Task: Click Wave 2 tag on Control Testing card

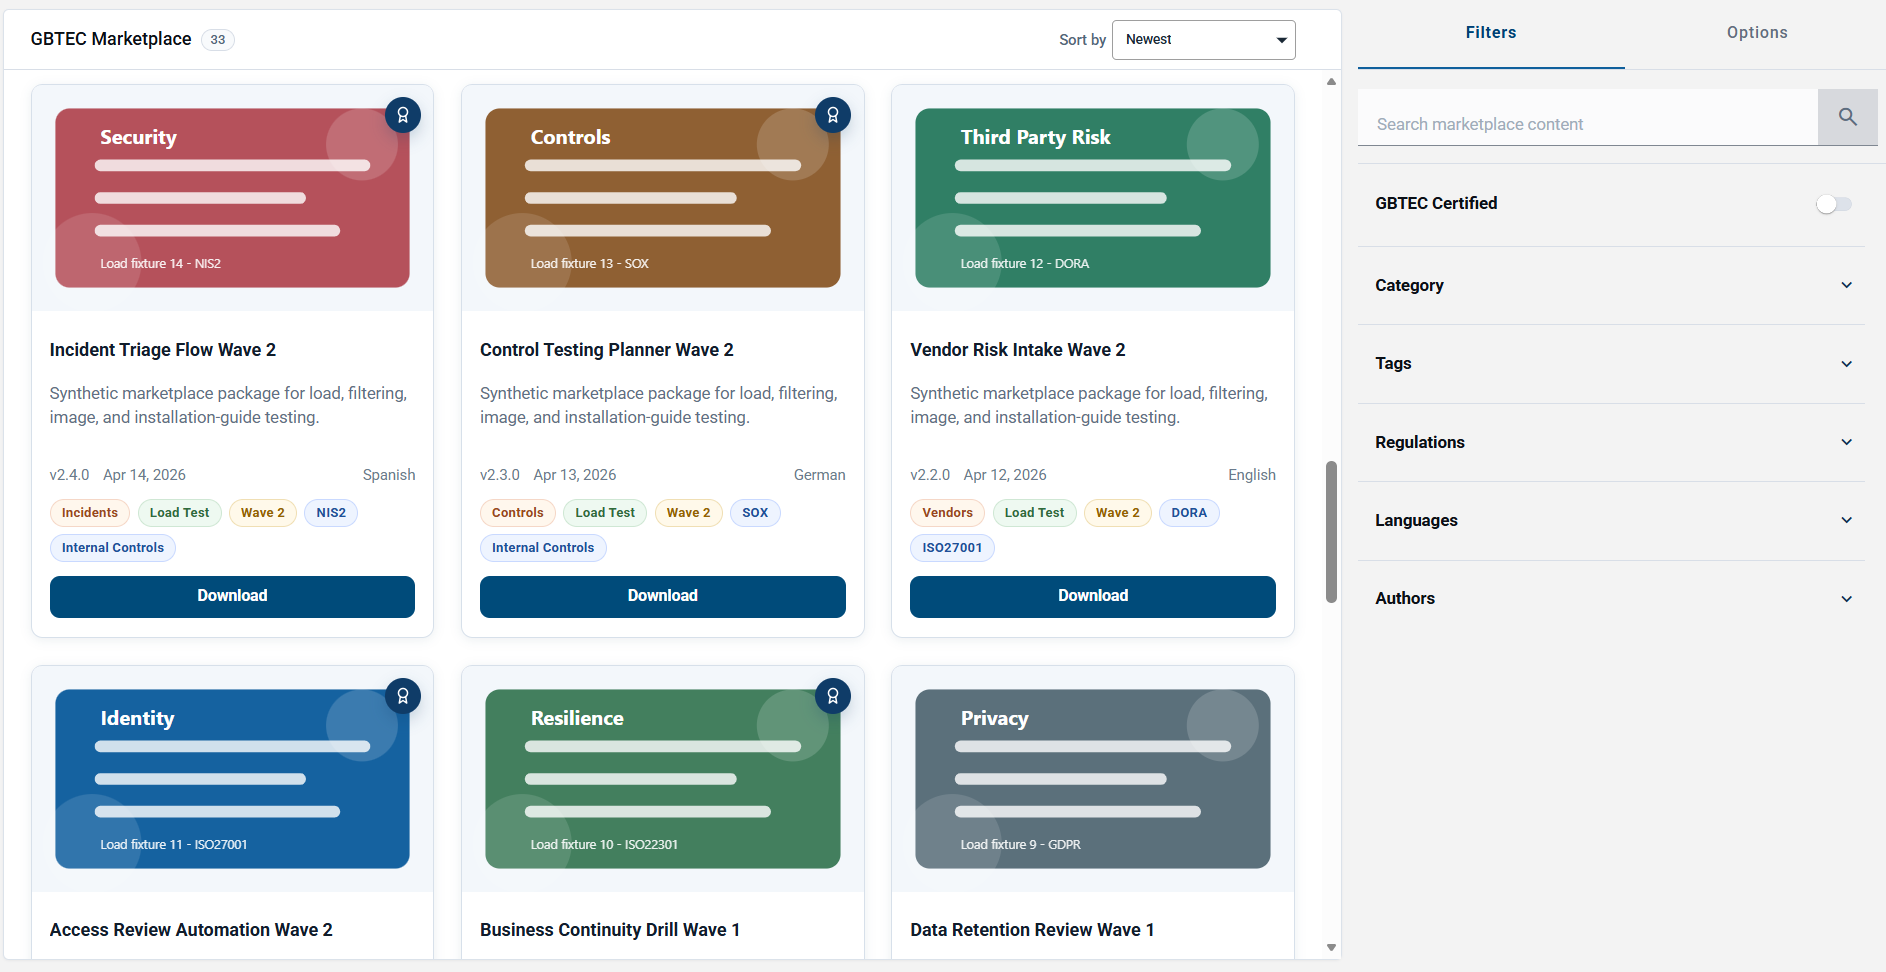Action: click(x=688, y=513)
